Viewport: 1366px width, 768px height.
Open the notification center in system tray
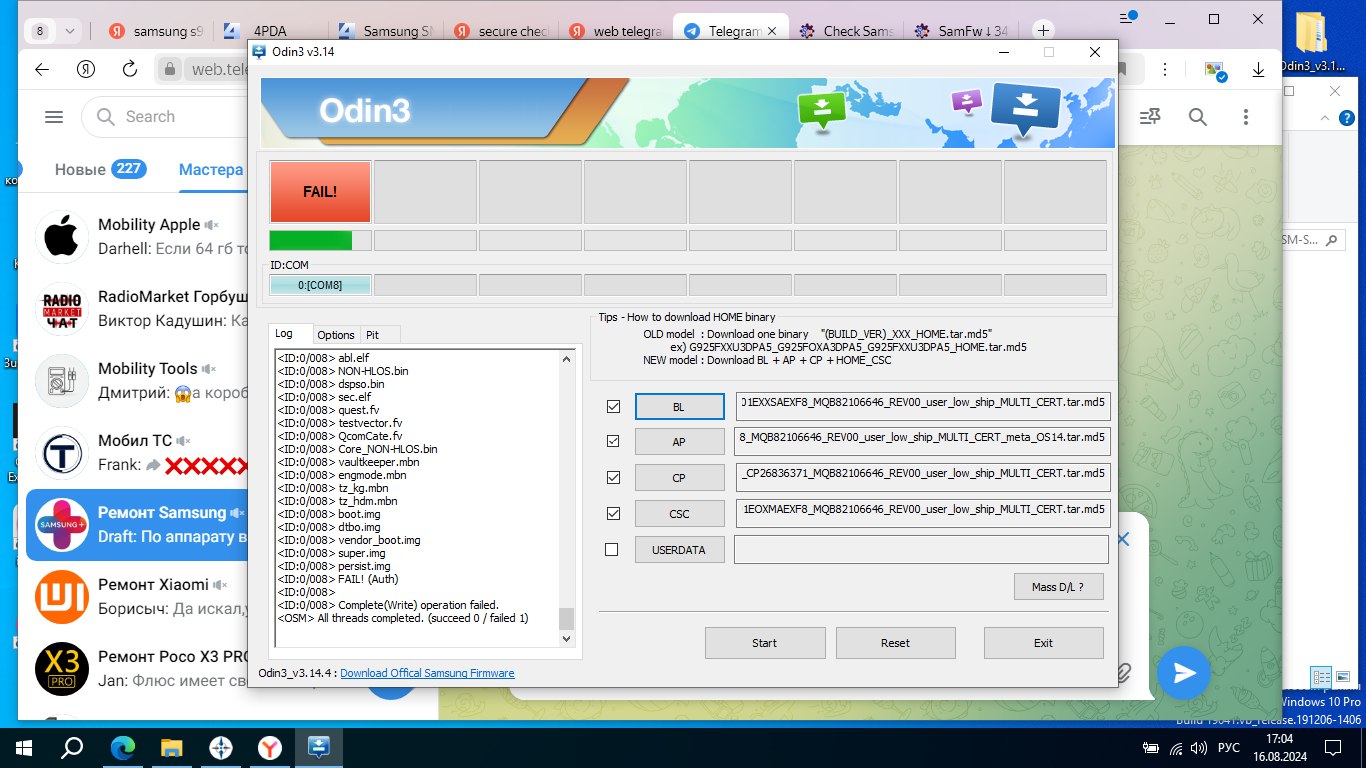coord(1333,748)
